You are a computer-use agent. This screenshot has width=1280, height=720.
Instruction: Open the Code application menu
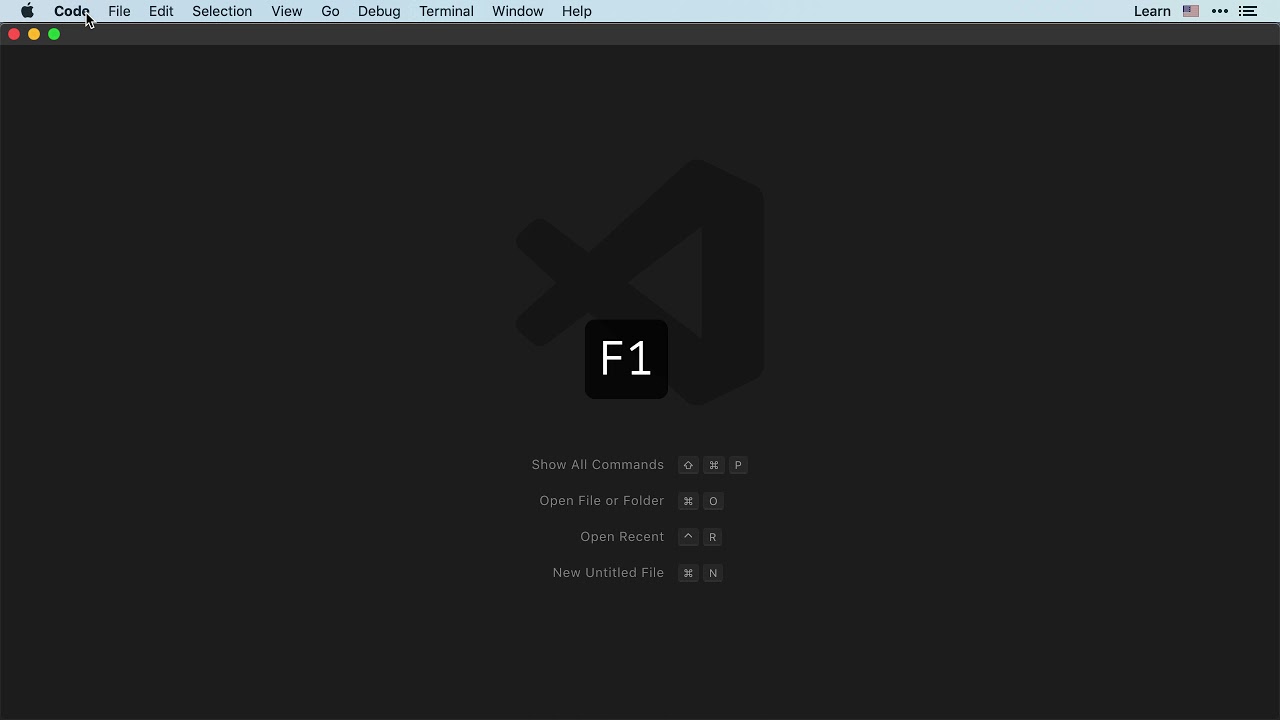click(x=72, y=11)
